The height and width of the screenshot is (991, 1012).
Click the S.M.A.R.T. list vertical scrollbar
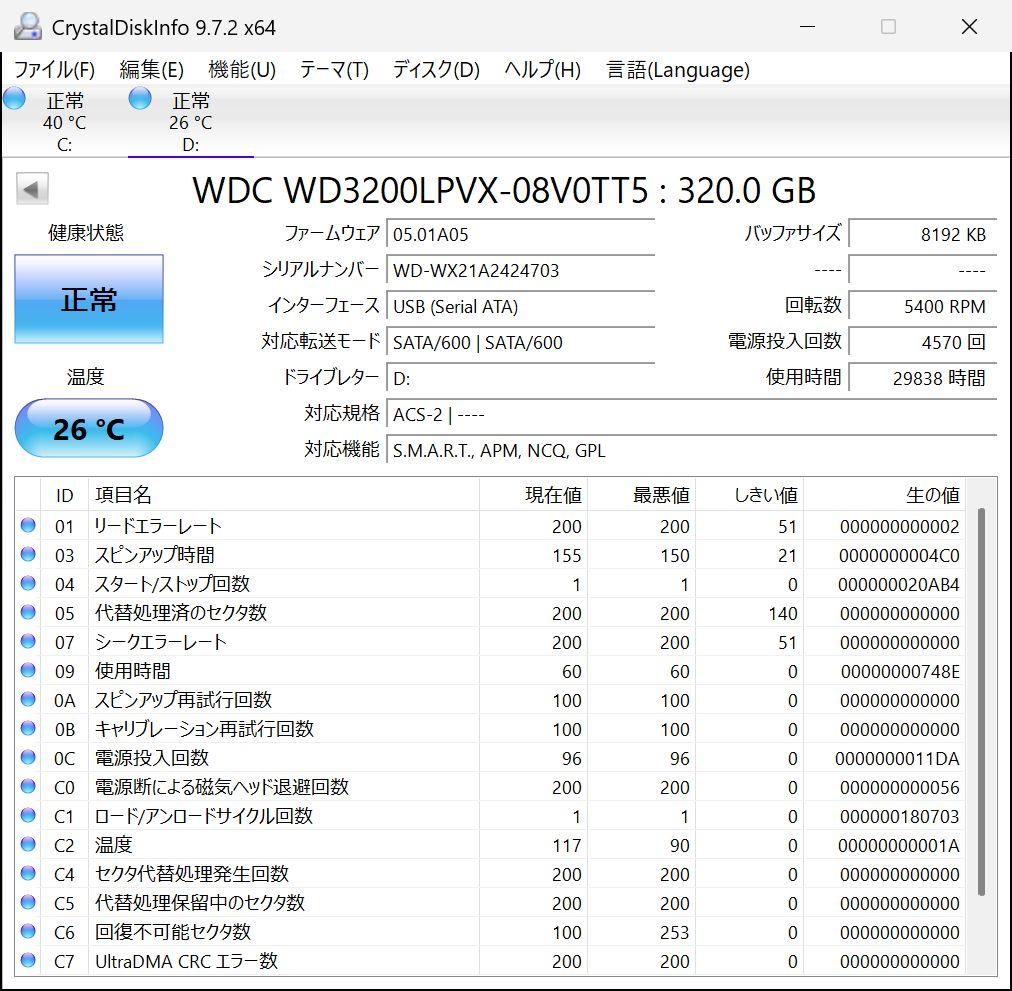point(982,702)
